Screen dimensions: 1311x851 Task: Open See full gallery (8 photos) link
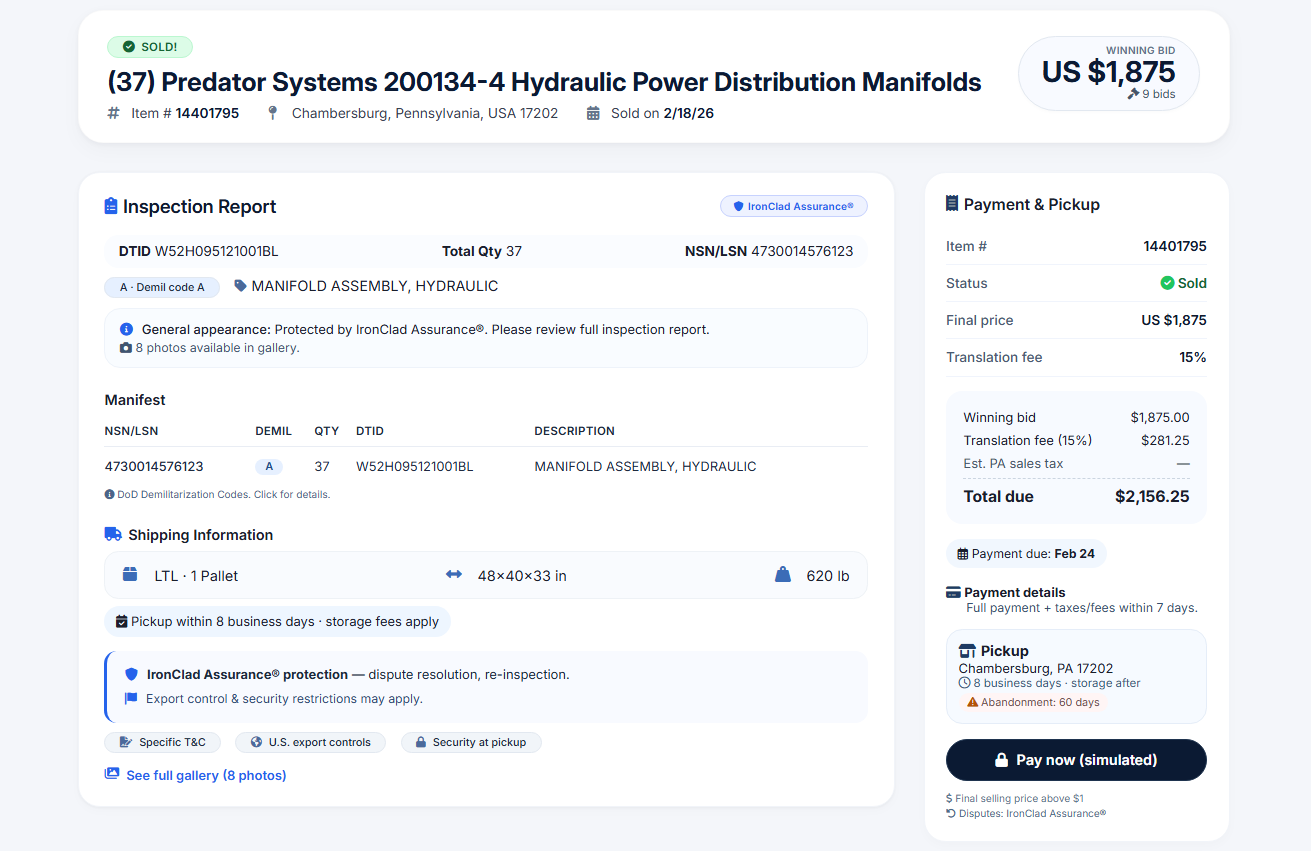click(x=196, y=775)
